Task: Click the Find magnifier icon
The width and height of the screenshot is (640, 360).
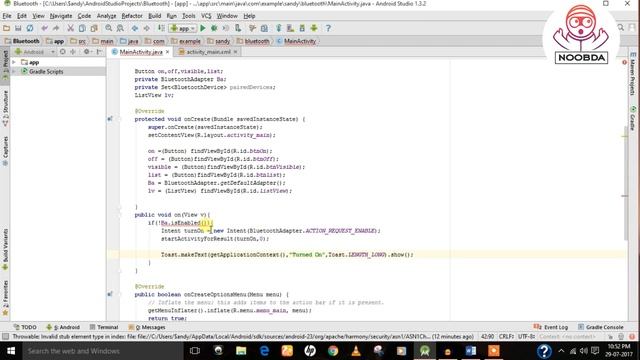Action: tap(109, 28)
